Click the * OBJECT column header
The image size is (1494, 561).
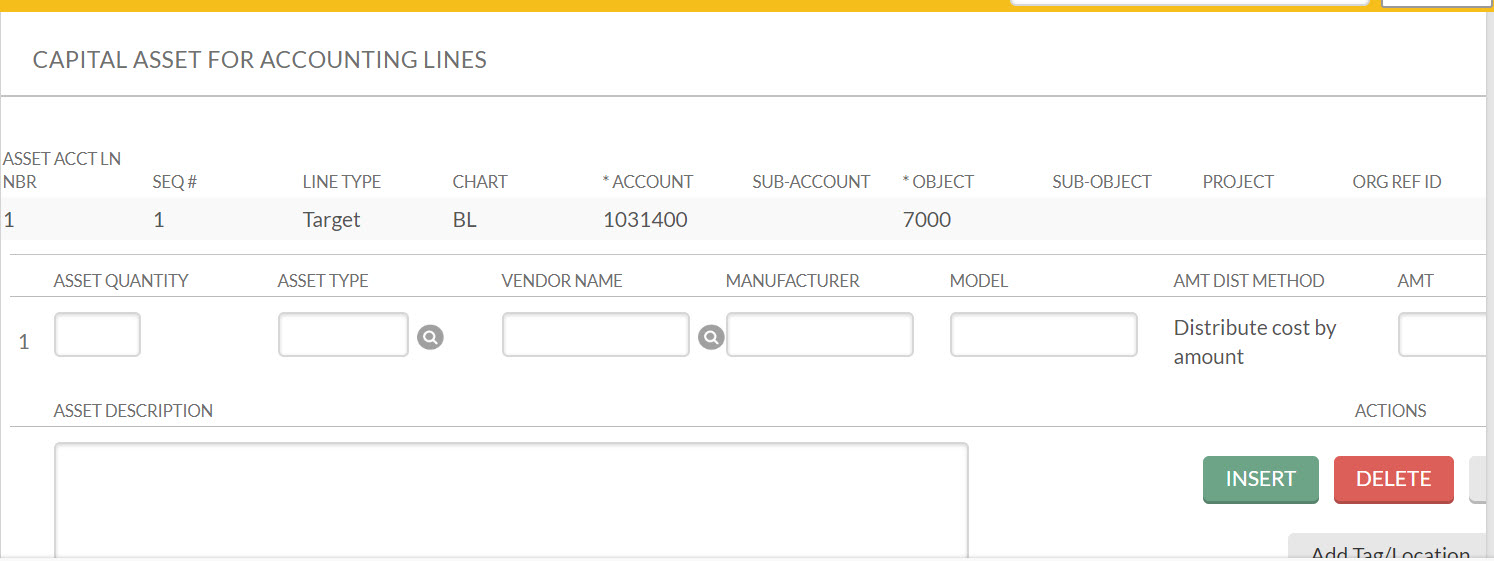click(938, 182)
